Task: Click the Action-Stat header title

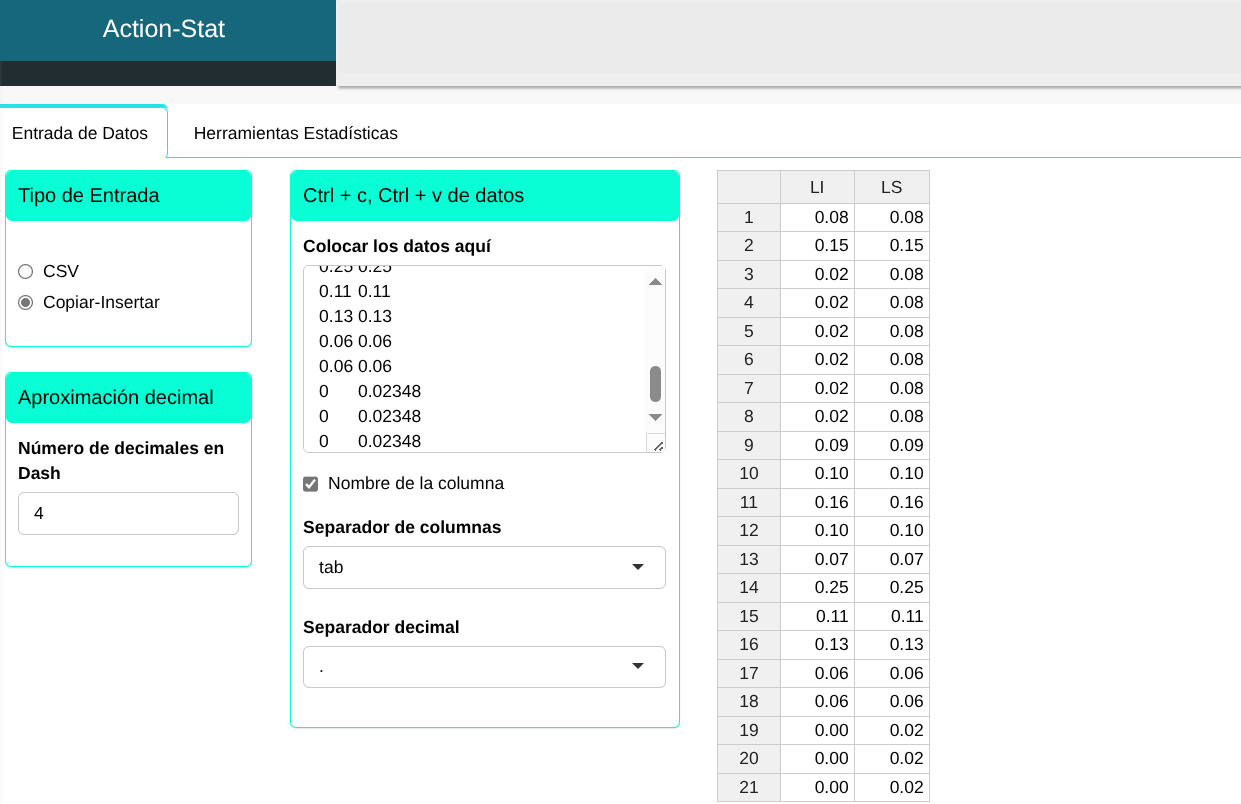Action: [164, 29]
